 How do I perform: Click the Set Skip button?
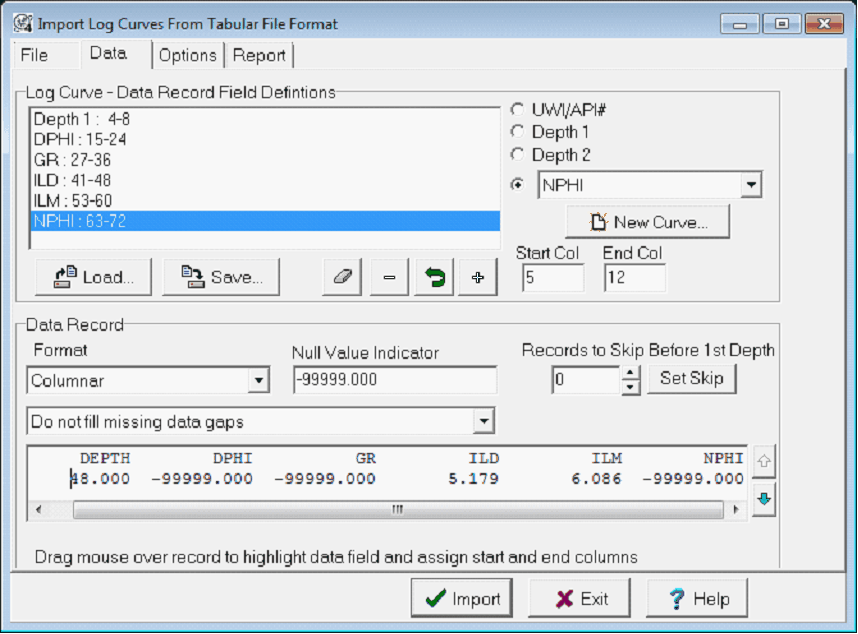click(691, 379)
